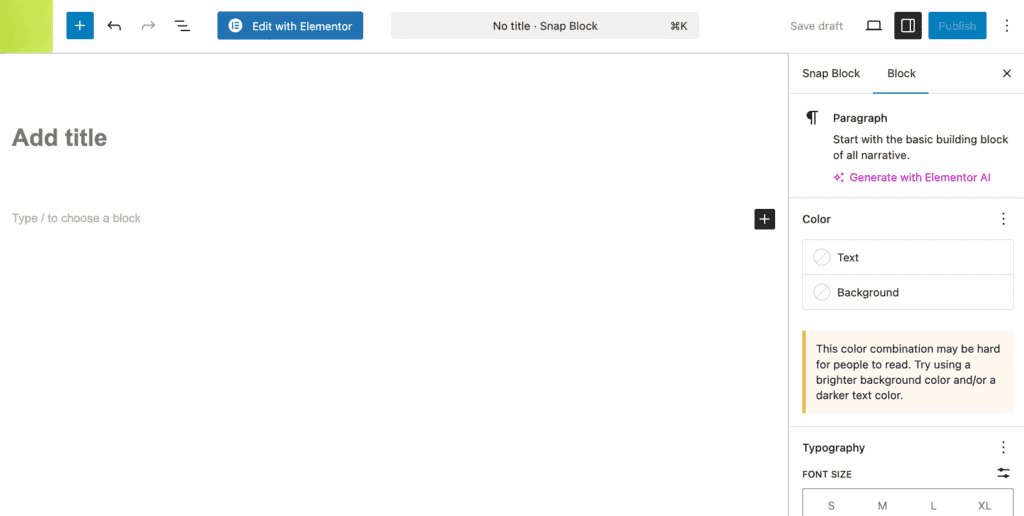Toggle the Settings sidebar panel
The width and height of the screenshot is (1024, 516).
(908, 26)
